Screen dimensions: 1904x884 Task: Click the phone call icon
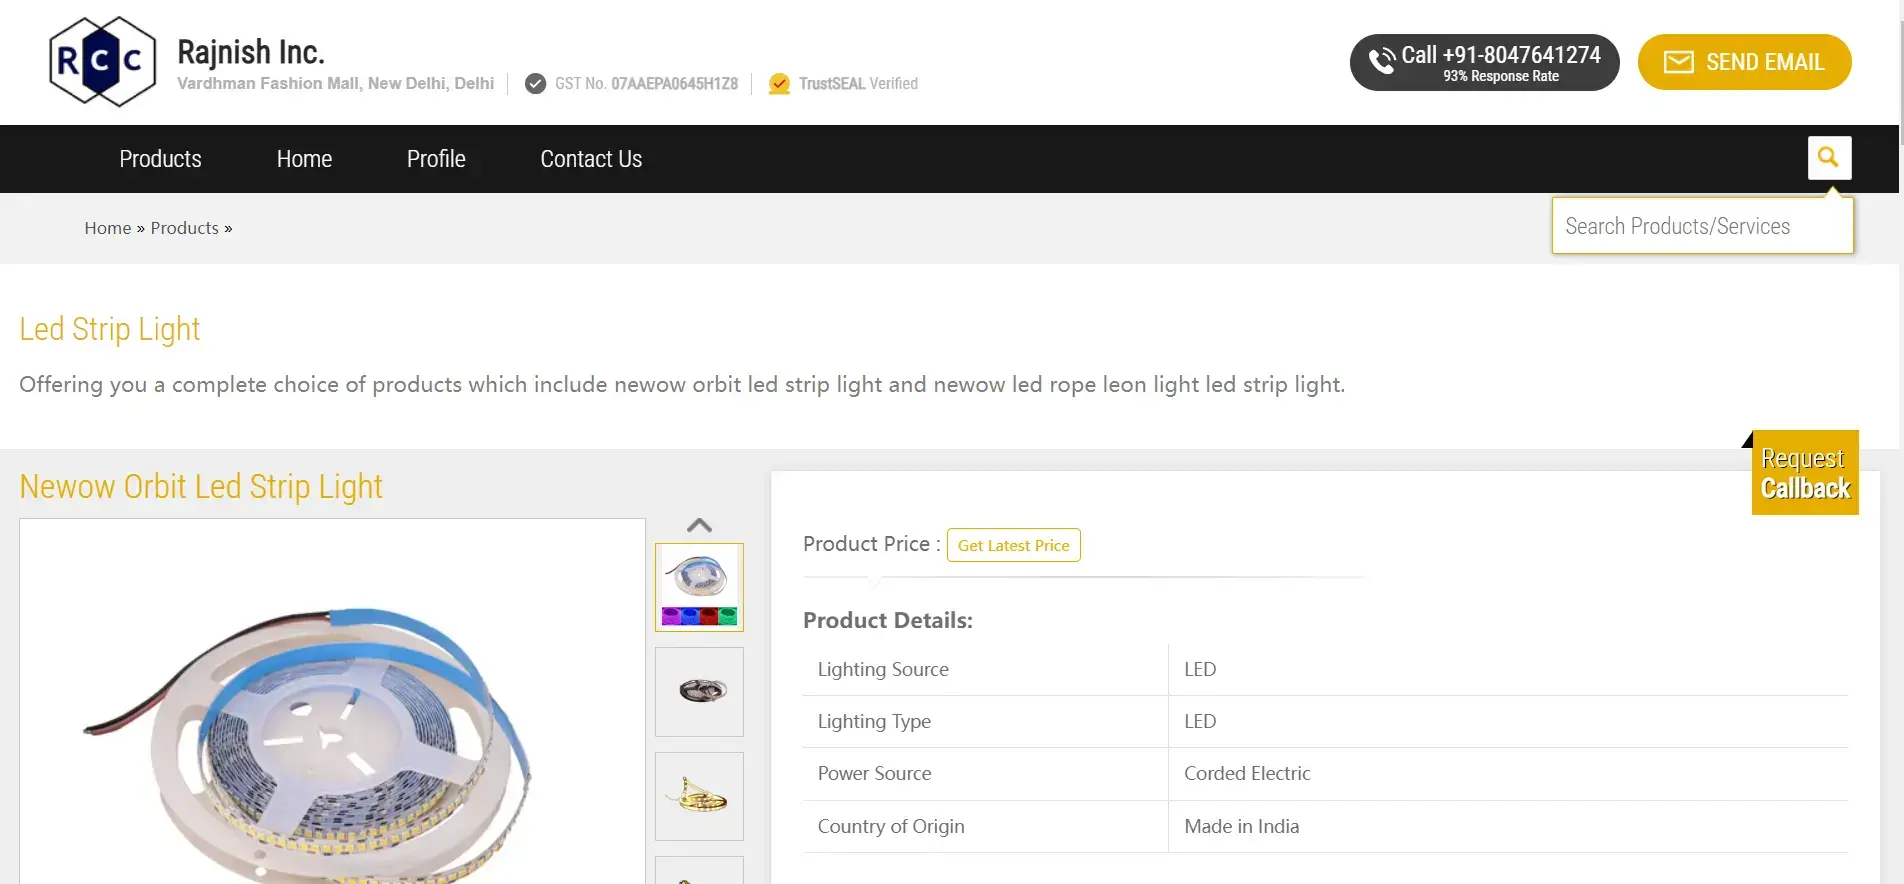click(x=1381, y=62)
